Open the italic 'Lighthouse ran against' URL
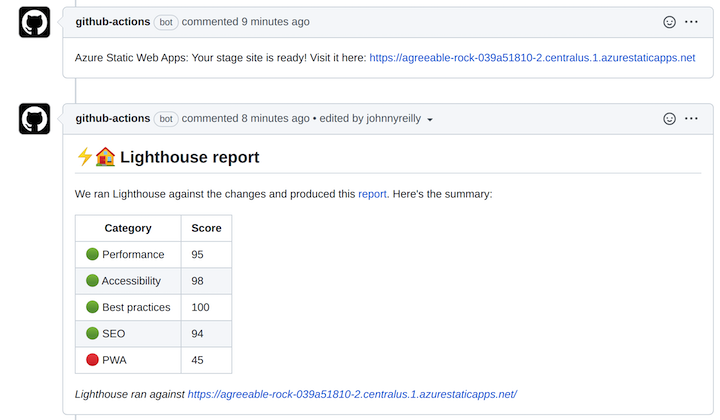This screenshot has height=420, width=720. point(352,395)
